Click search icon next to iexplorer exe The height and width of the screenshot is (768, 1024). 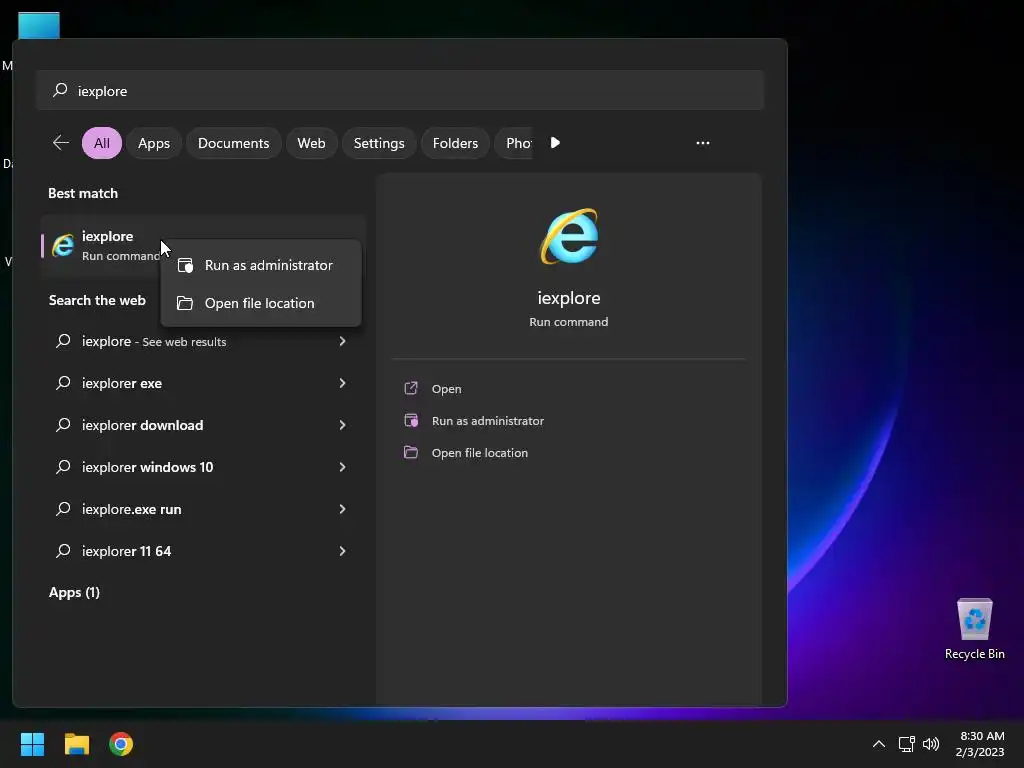63,383
